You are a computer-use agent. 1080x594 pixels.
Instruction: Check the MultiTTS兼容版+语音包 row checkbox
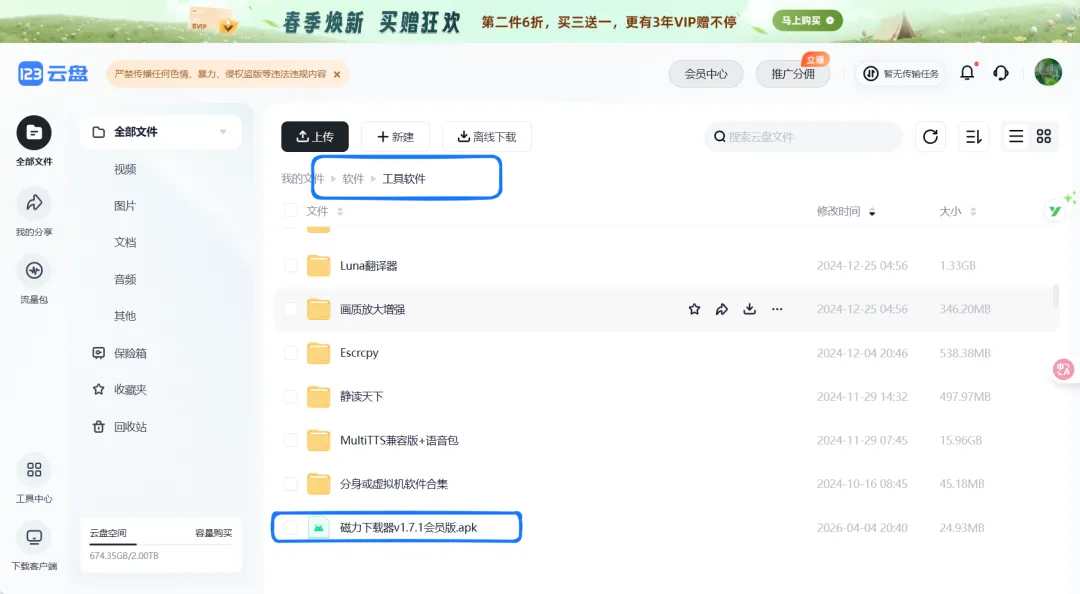(291, 440)
